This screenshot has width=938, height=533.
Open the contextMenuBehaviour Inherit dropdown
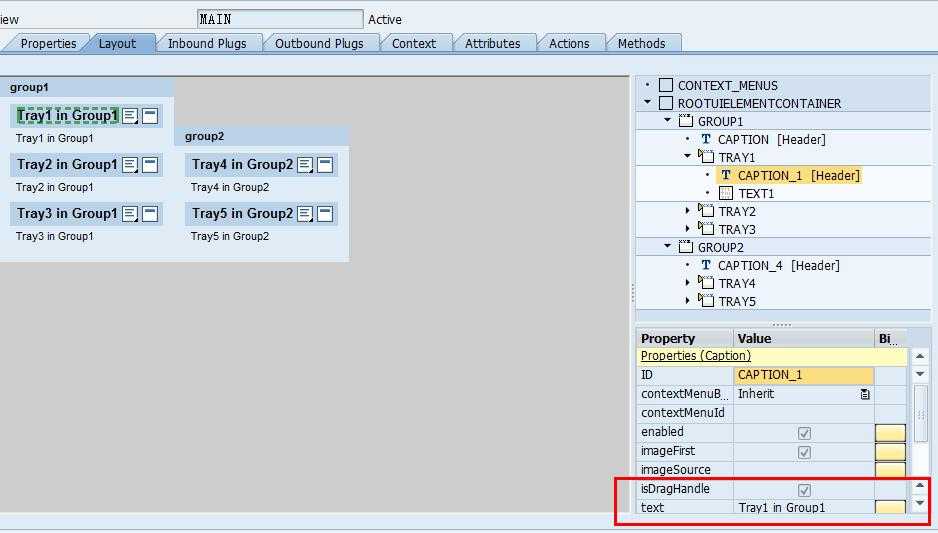tap(864, 394)
